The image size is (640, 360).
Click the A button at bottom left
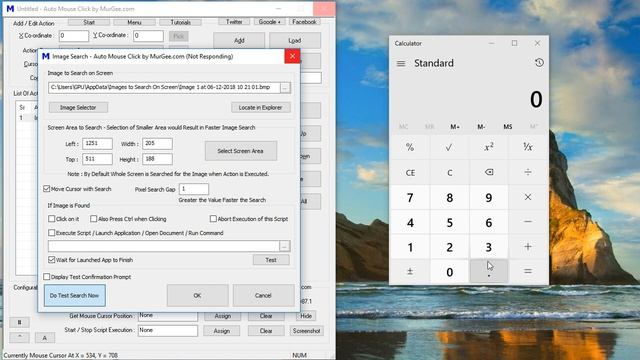(x=44, y=338)
